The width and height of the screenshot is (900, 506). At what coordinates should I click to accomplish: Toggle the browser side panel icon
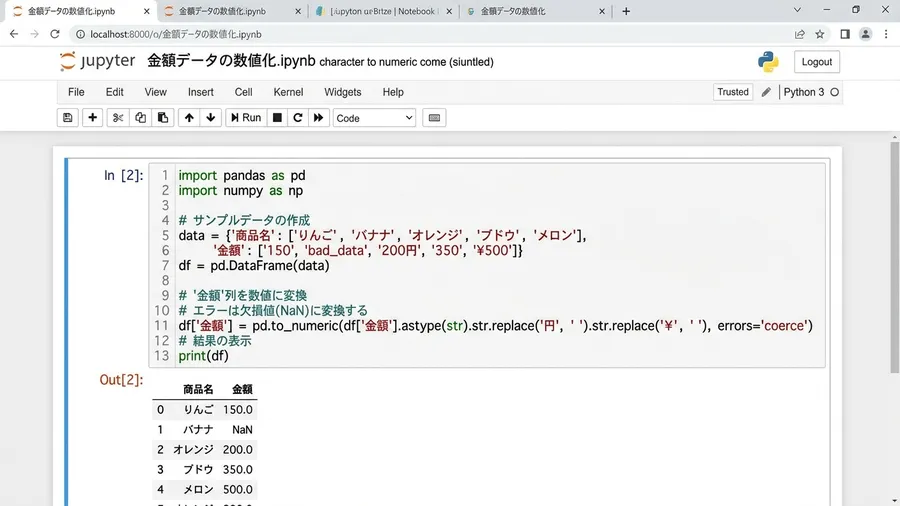[845, 34]
